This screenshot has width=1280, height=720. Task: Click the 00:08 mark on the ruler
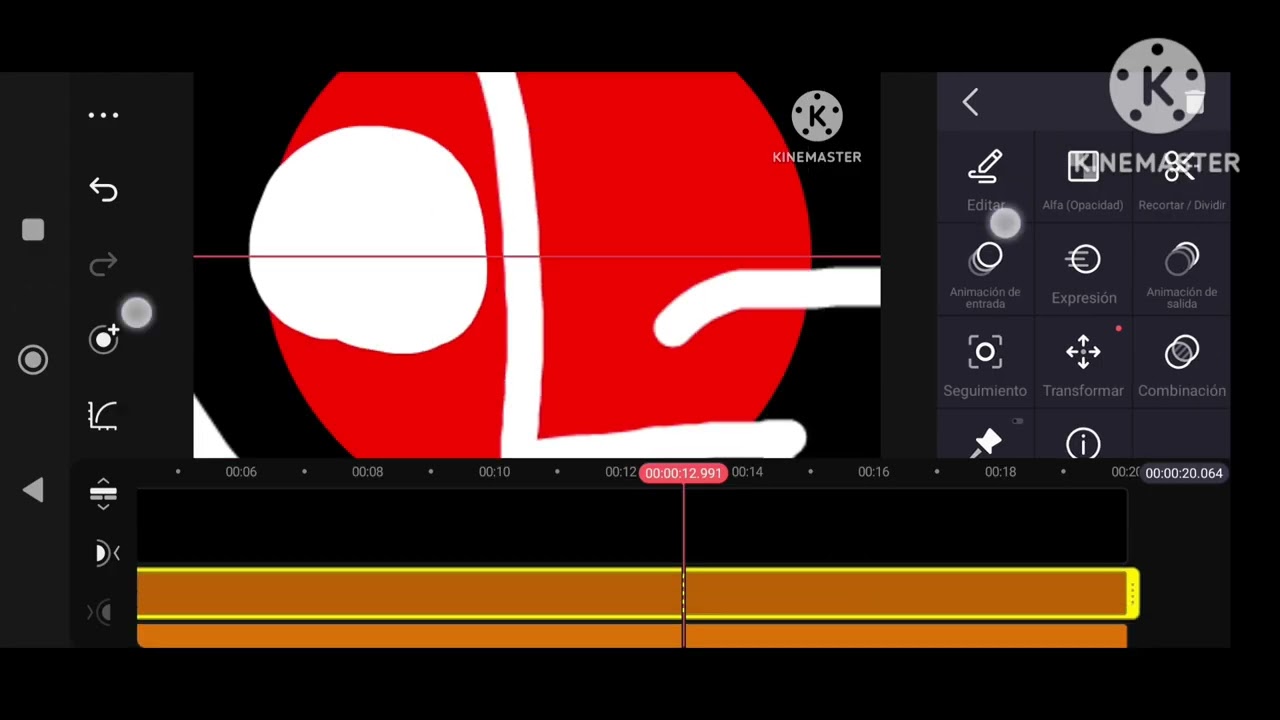pos(367,472)
